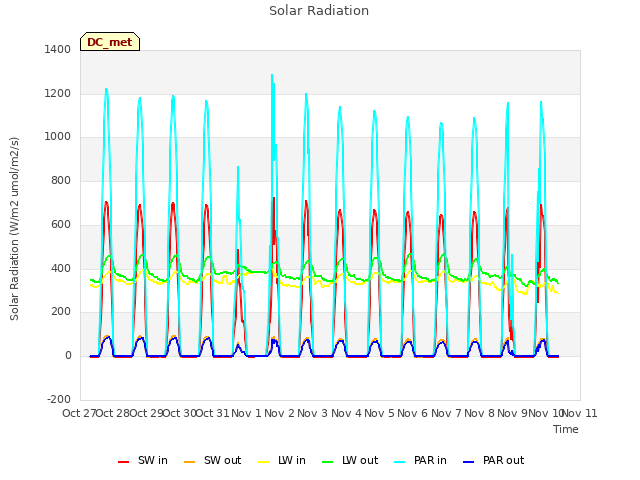This screenshot has height=480, width=640.
Task: Click the Nov 1 x-axis tick label
Action: (246, 413)
